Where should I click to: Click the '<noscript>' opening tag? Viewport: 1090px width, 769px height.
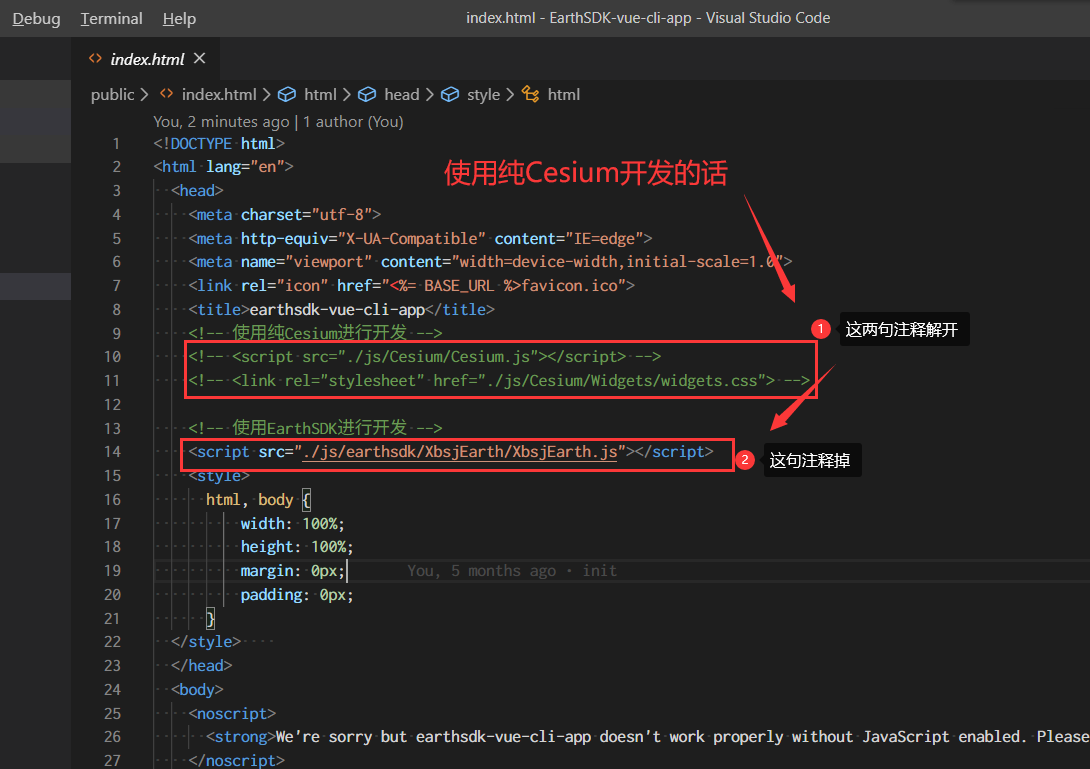pyautogui.click(x=232, y=714)
